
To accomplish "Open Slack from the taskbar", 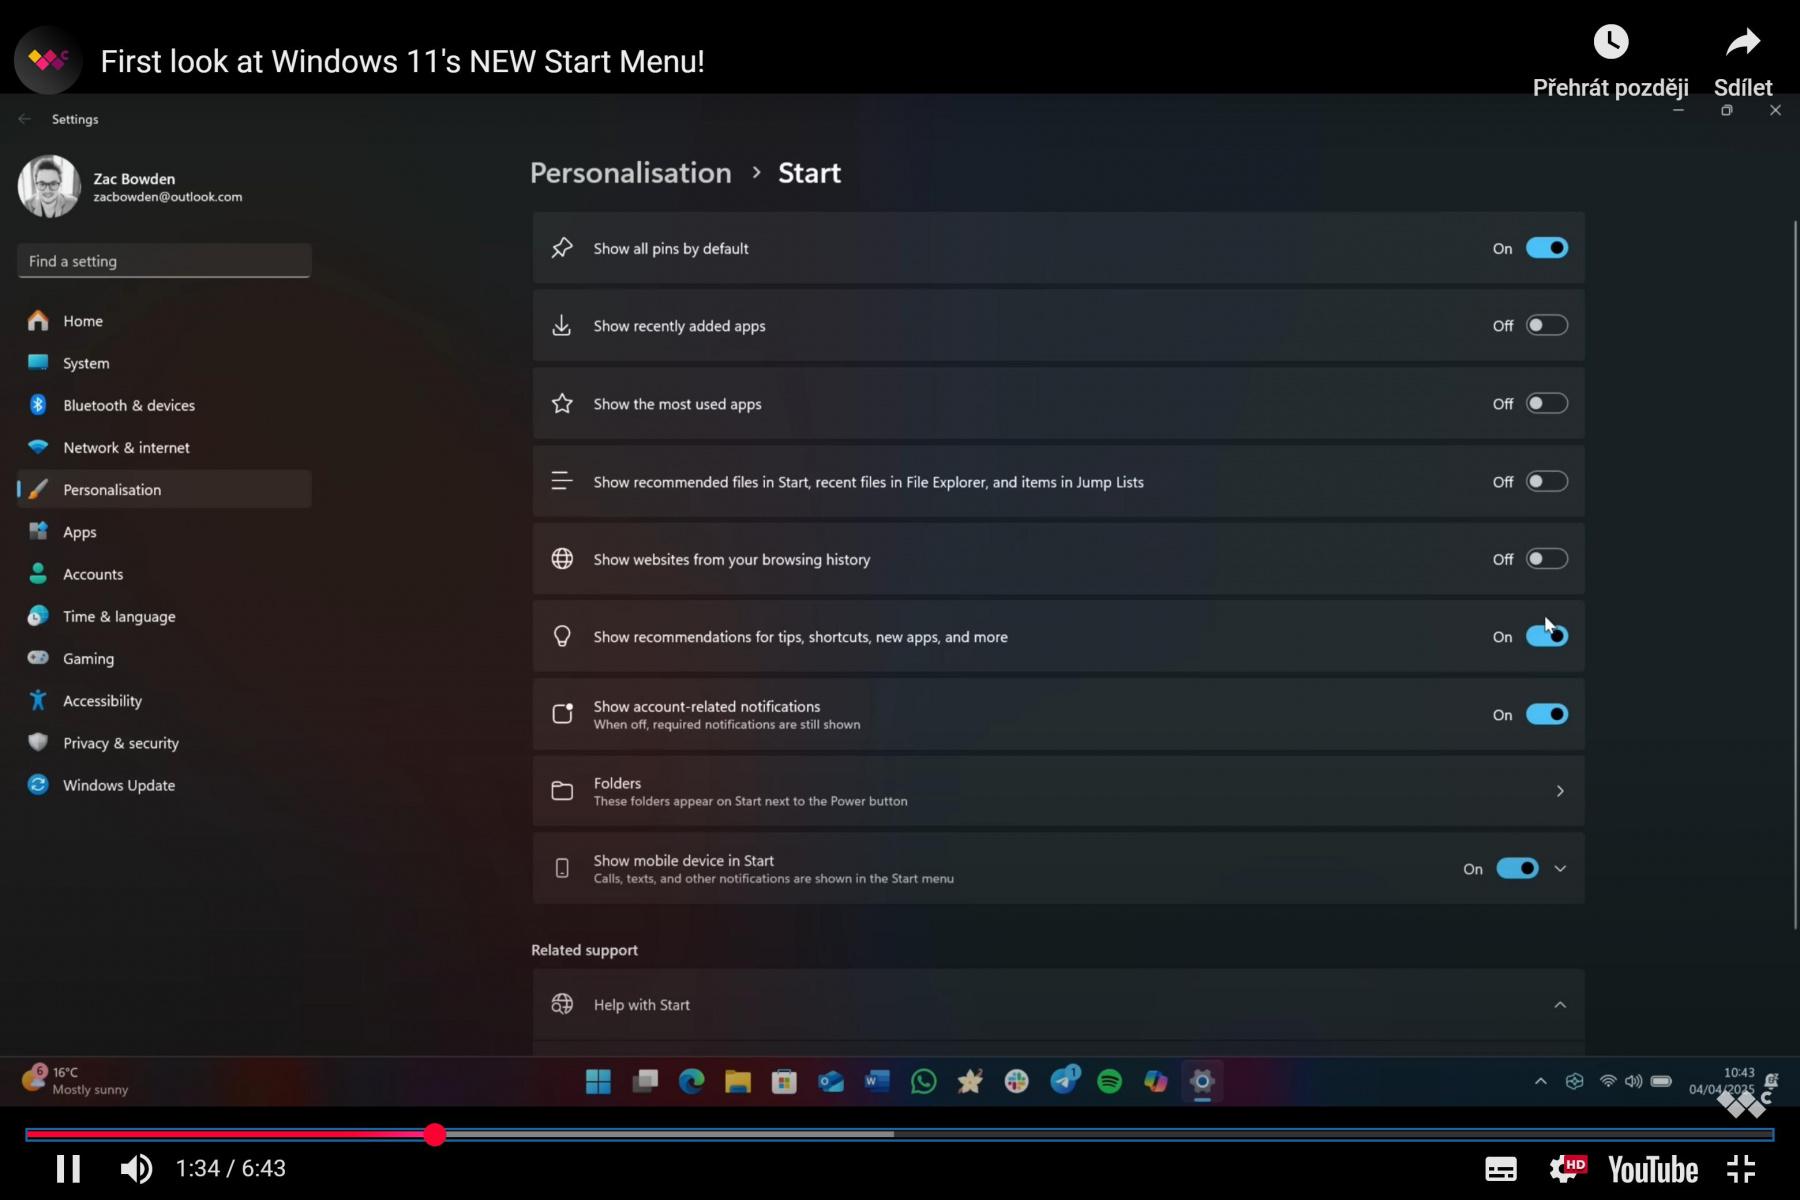I will [1016, 1081].
